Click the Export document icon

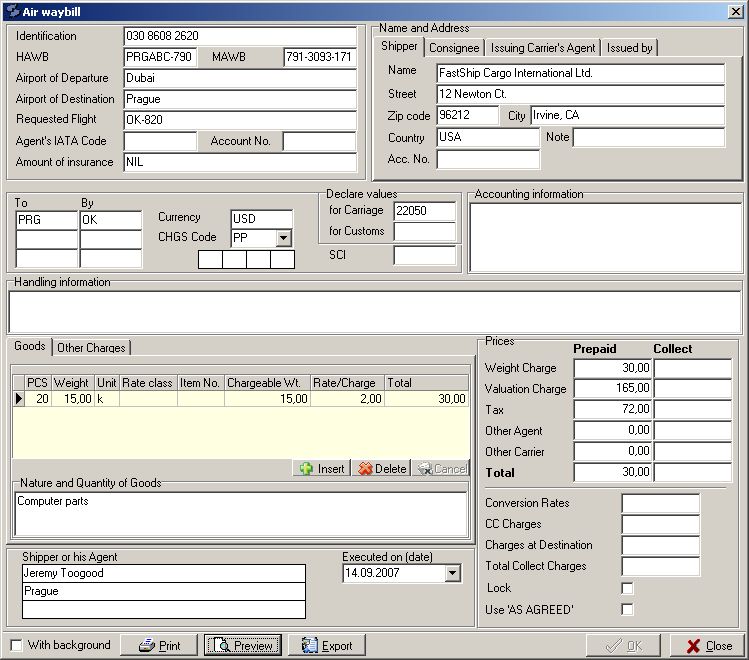tap(310, 645)
